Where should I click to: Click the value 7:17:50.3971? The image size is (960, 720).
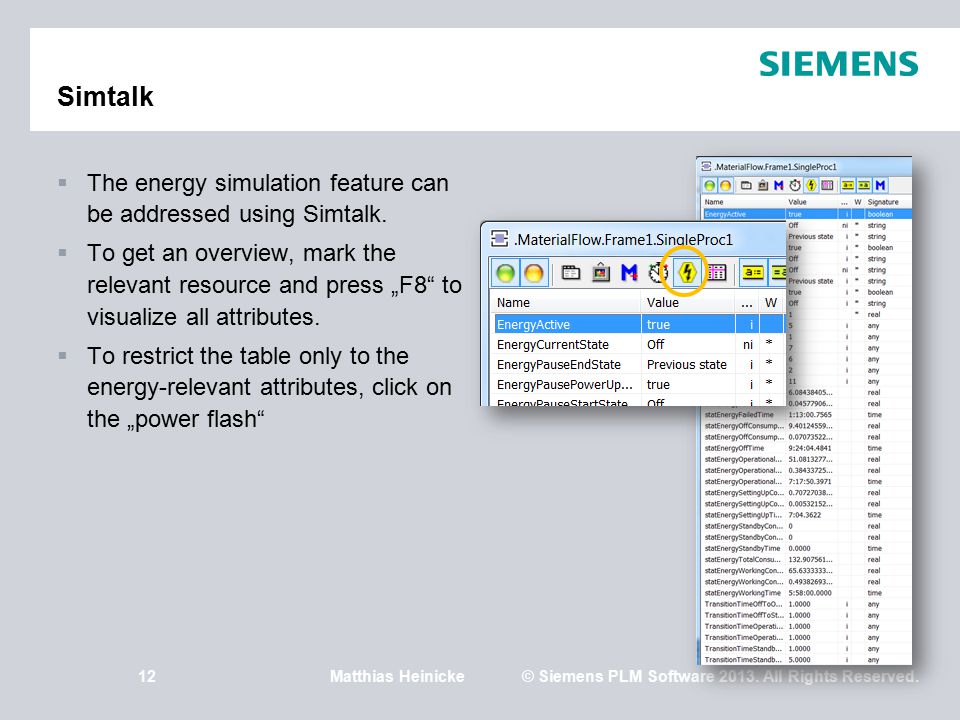(810, 482)
